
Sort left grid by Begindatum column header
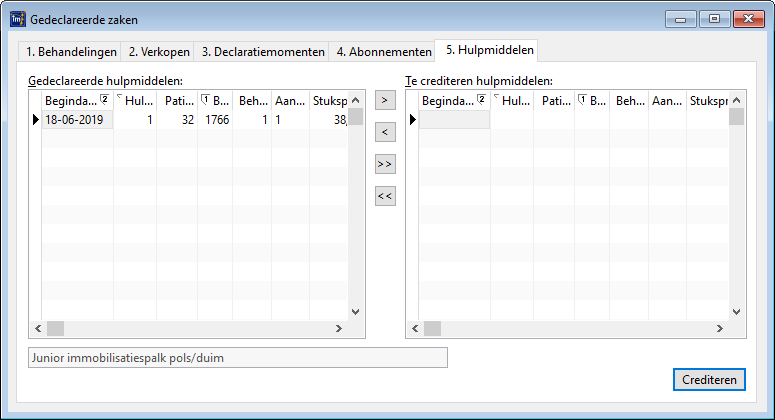pos(70,101)
